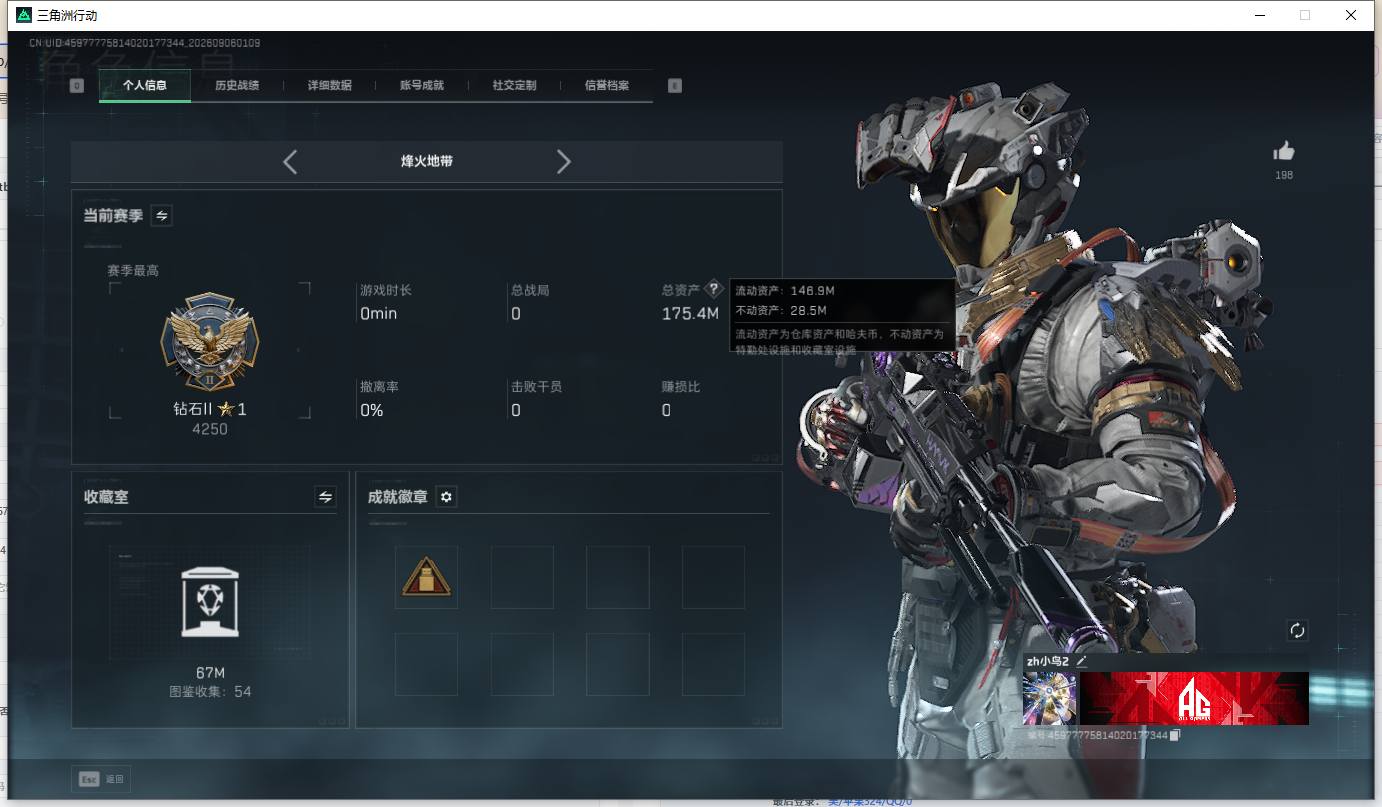The height and width of the screenshot is (807, 1382).
Task: Go to the 社交定制 tab
Action: [514, 86]
